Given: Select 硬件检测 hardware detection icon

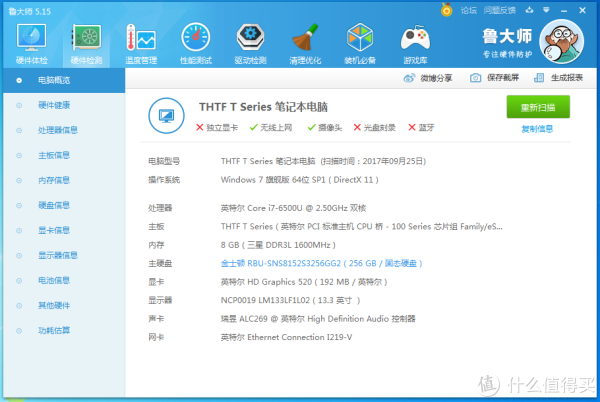Looking at the screenshot, I should pyautogui.click(x=86, y=44).
